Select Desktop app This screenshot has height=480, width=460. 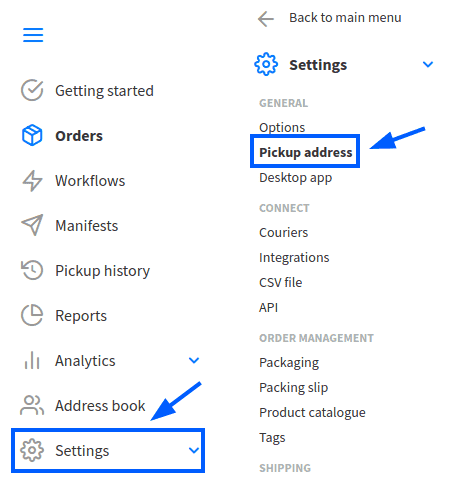(295, 178)
